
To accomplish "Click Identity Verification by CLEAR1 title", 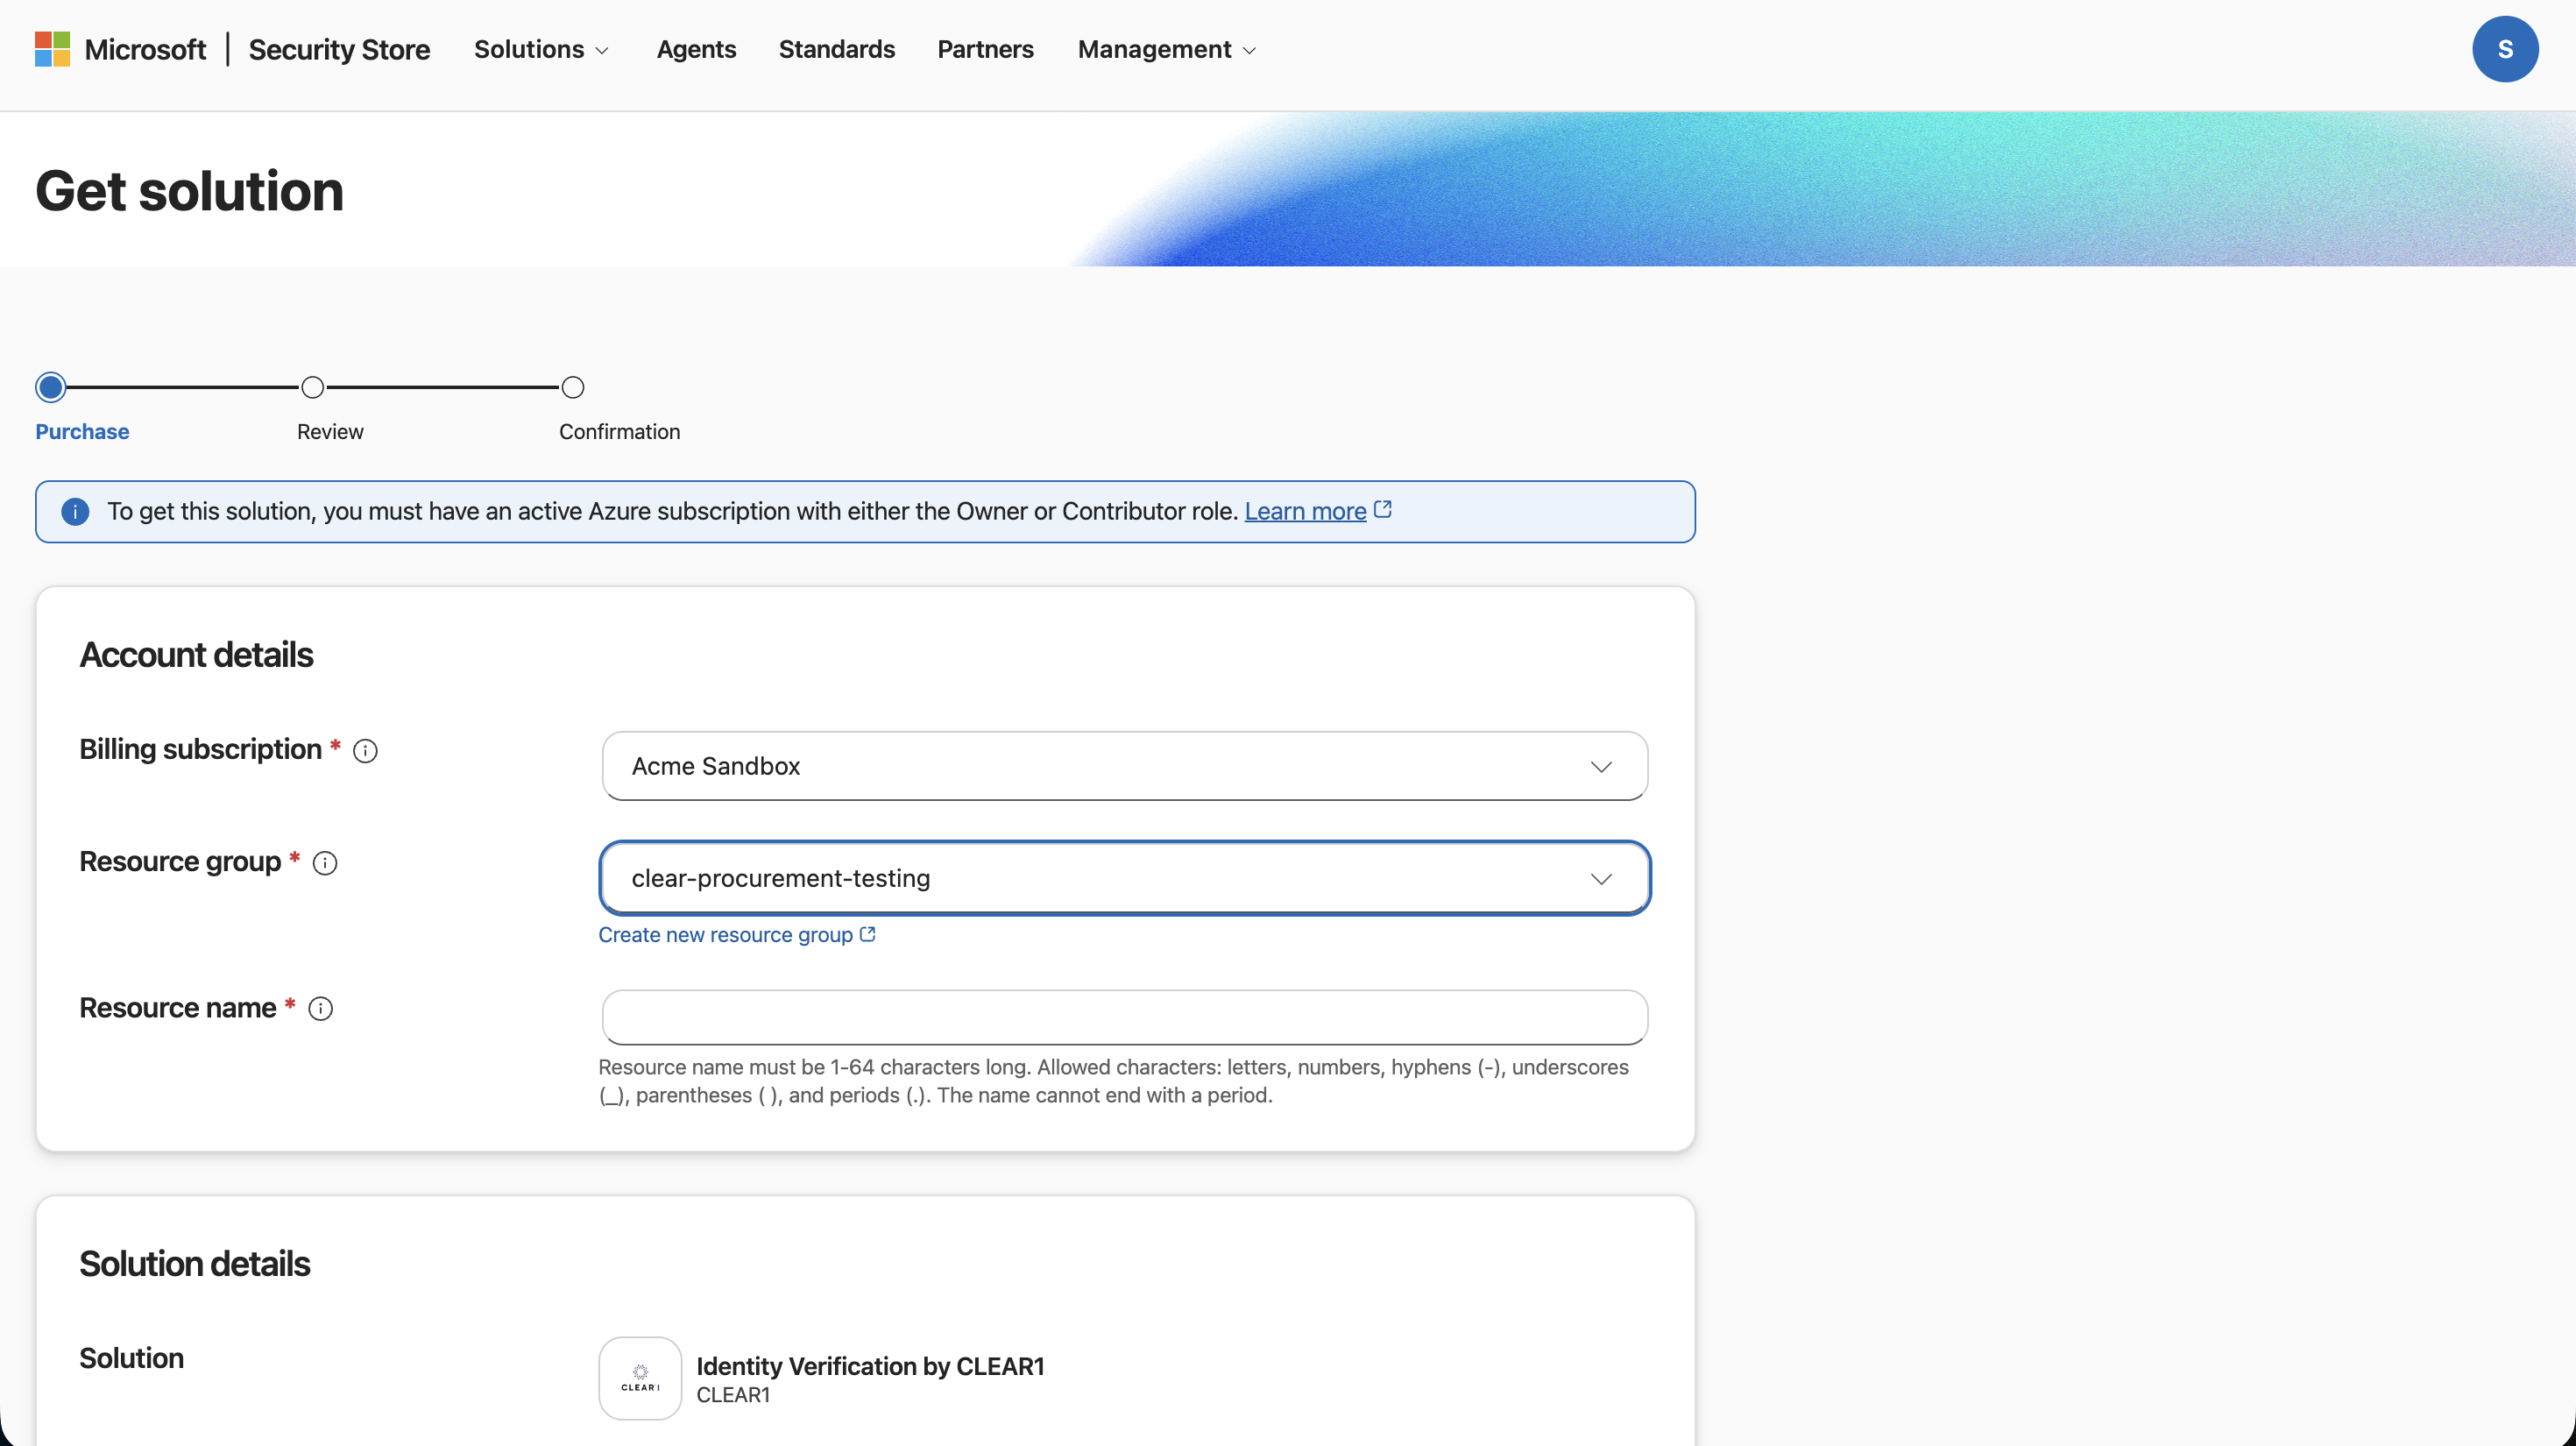I will (x=870, y=1366).
